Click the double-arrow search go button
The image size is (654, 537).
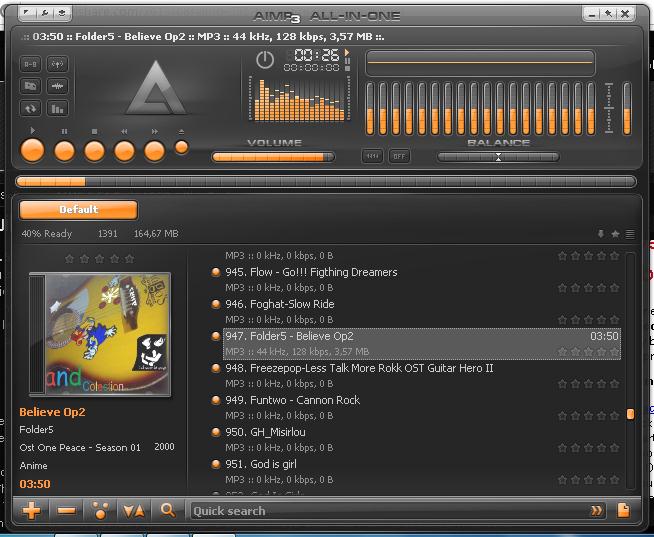[x=596, y=511]
